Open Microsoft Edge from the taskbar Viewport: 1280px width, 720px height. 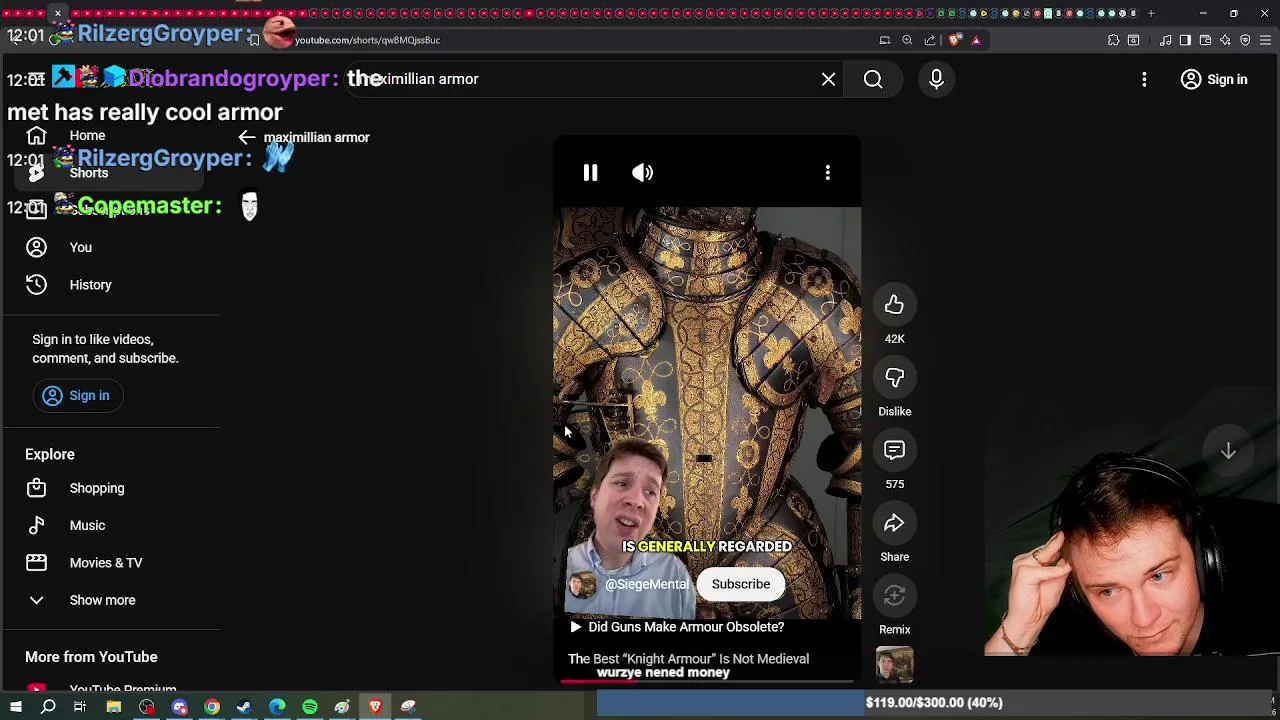[x=277, y=707]
